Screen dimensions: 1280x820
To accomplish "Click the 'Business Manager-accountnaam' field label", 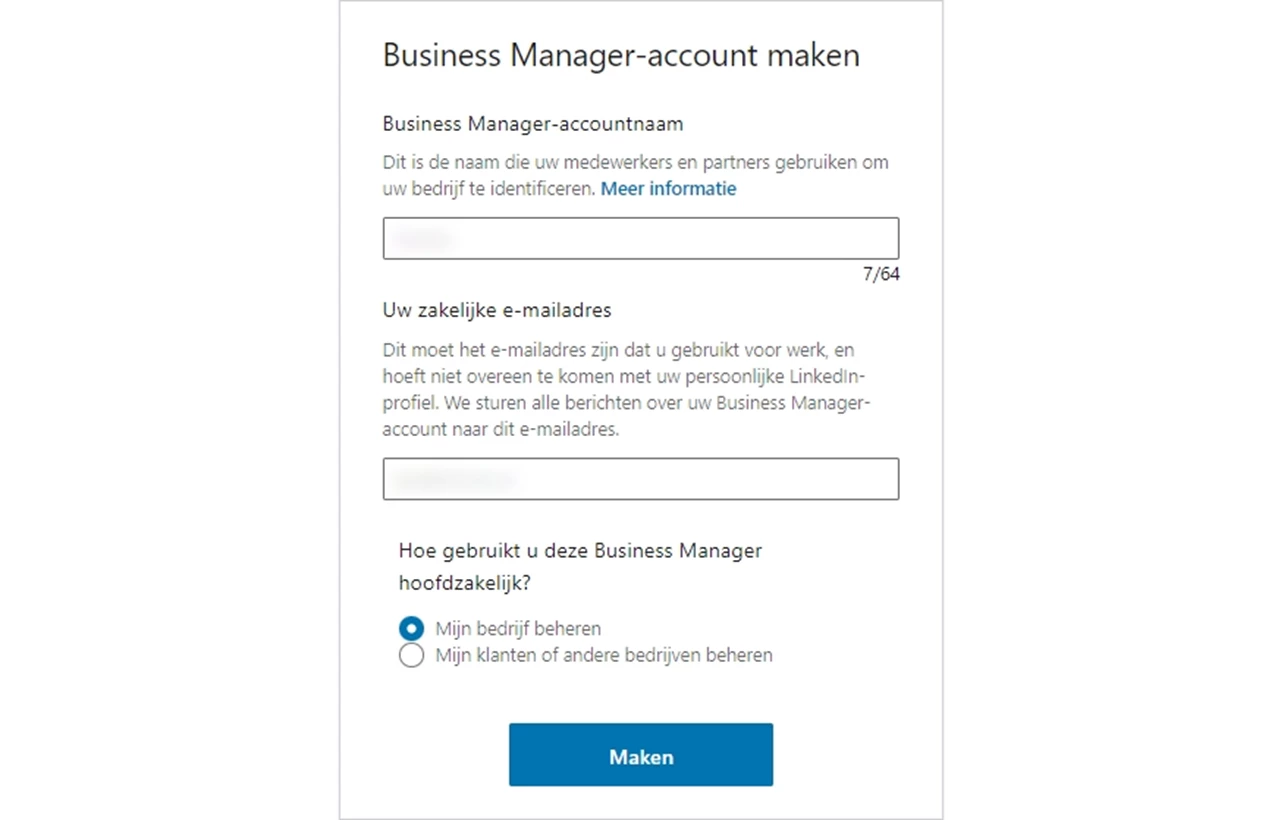I will [x=533, y=124].
